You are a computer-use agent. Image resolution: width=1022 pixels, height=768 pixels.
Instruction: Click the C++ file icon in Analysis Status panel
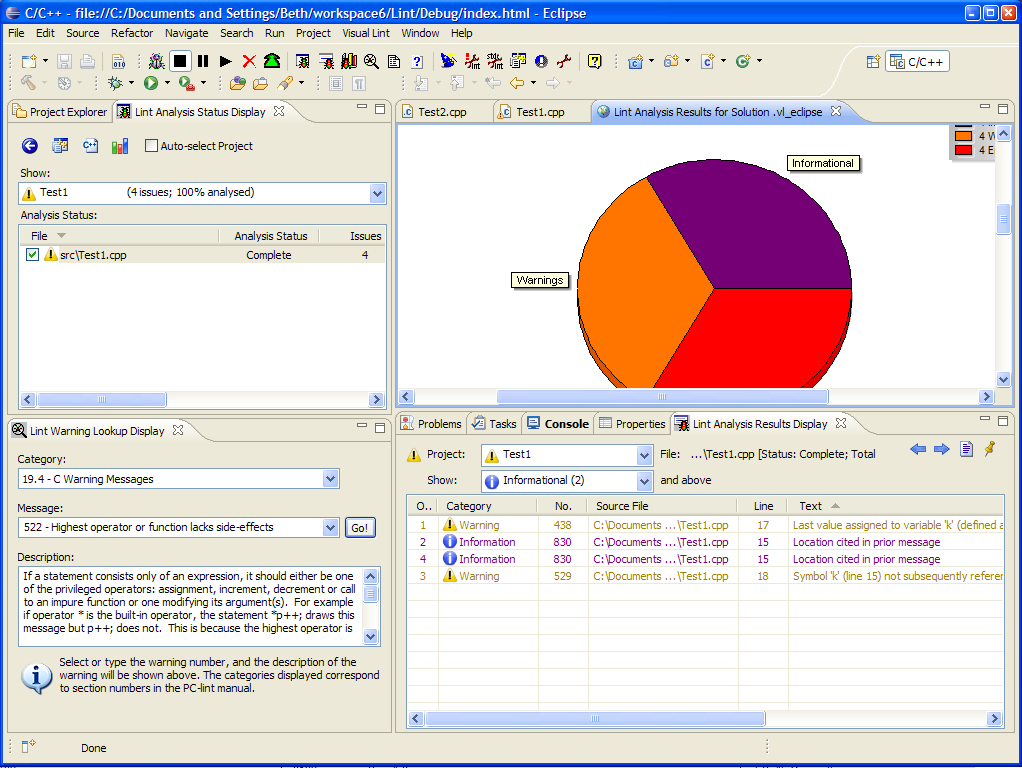point(91,146)
